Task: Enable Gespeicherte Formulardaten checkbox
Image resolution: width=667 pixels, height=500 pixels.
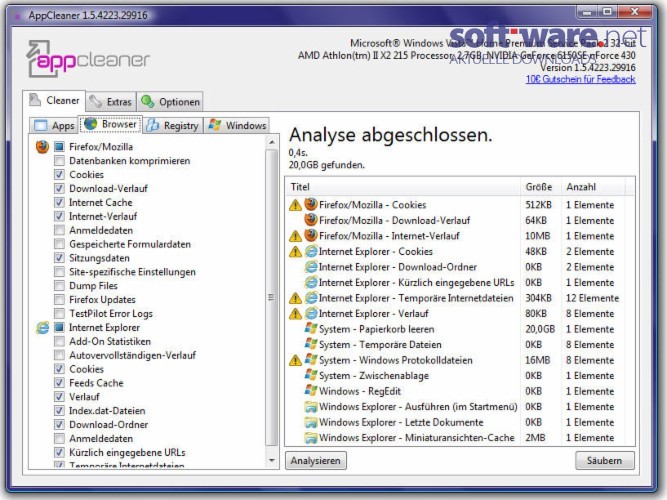Action: click(x=59, y=244)
